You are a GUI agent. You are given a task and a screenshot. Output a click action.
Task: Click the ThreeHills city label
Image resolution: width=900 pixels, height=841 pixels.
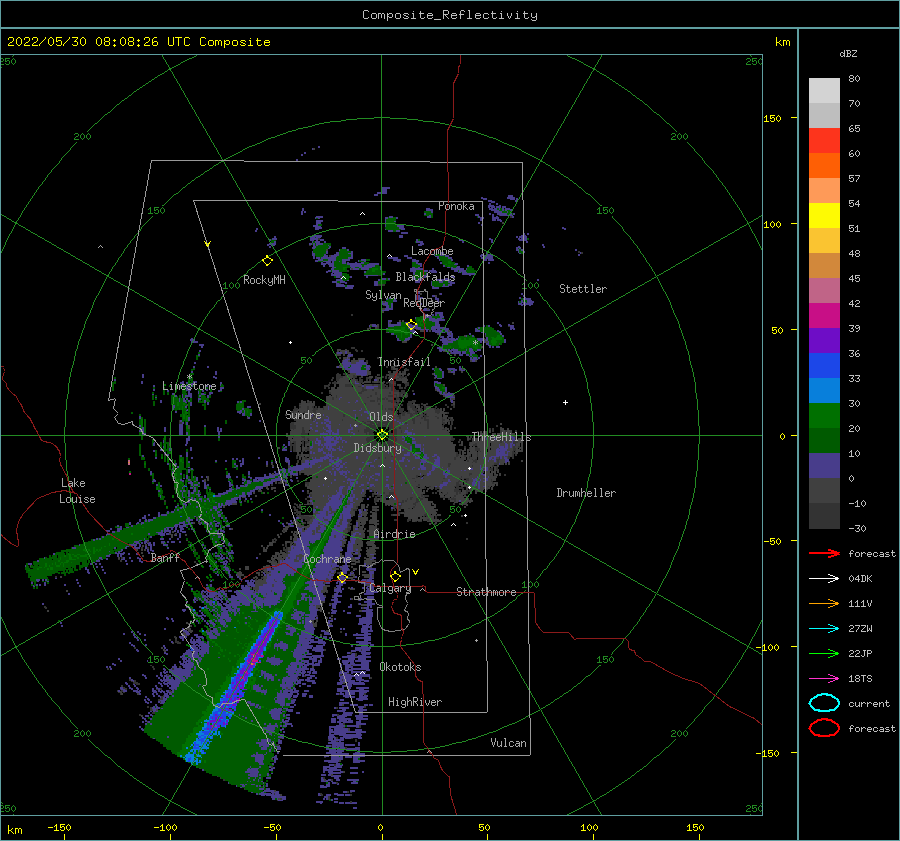502,437
